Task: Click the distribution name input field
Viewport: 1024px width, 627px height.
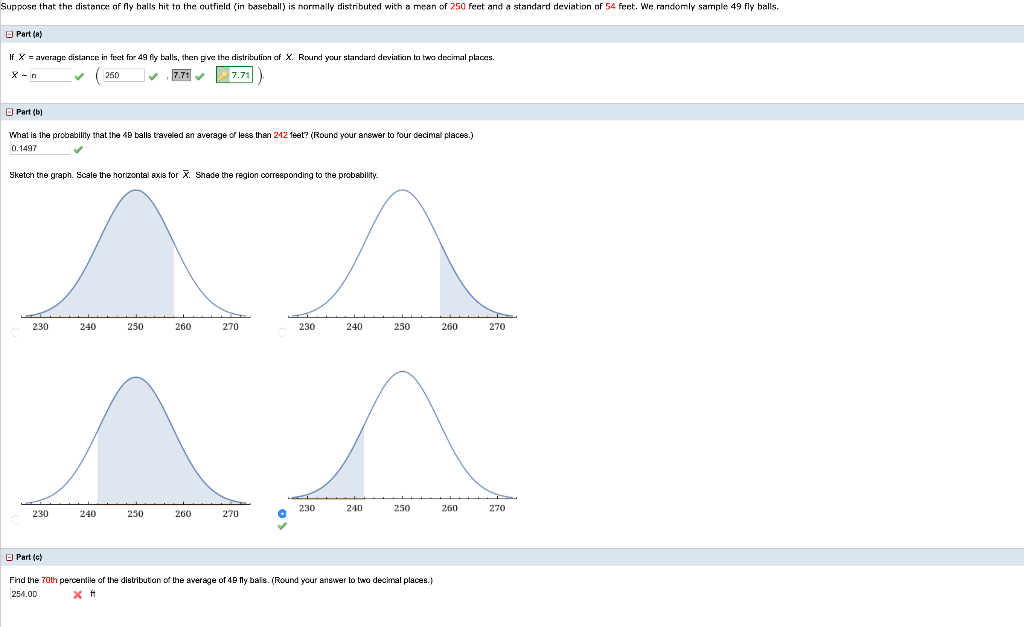Action: tap(50, 74)
